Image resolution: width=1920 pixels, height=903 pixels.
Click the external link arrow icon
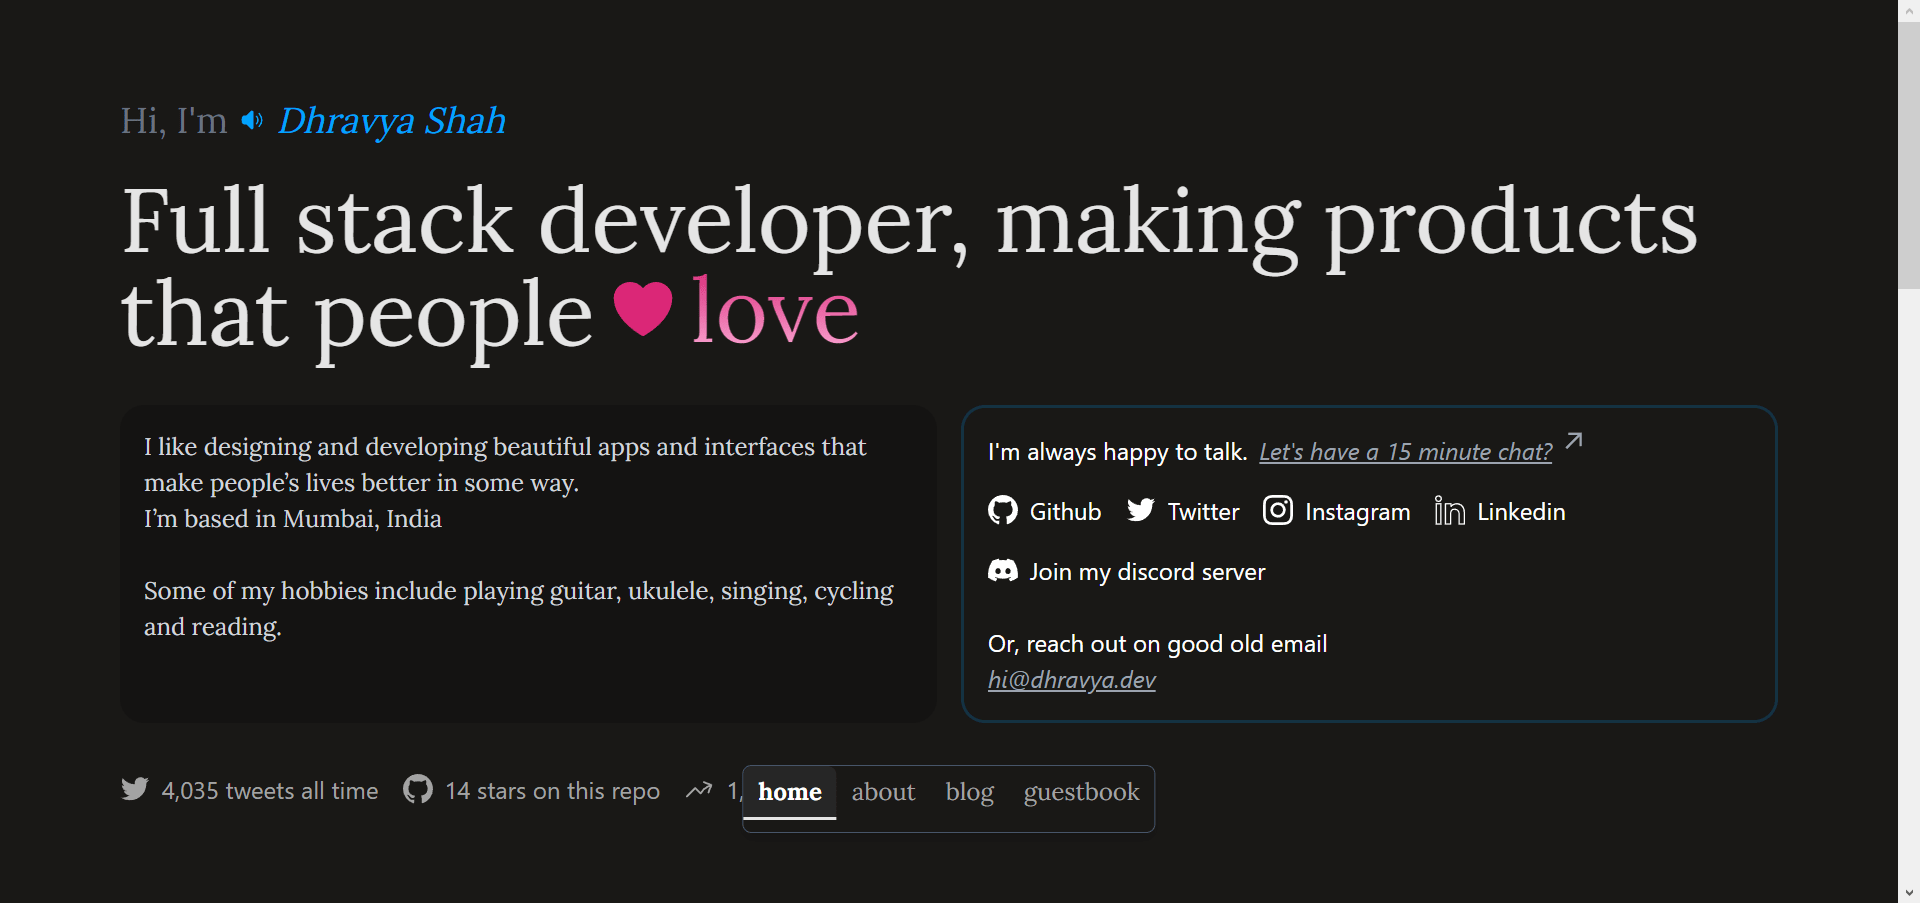tap(1574, 441)
